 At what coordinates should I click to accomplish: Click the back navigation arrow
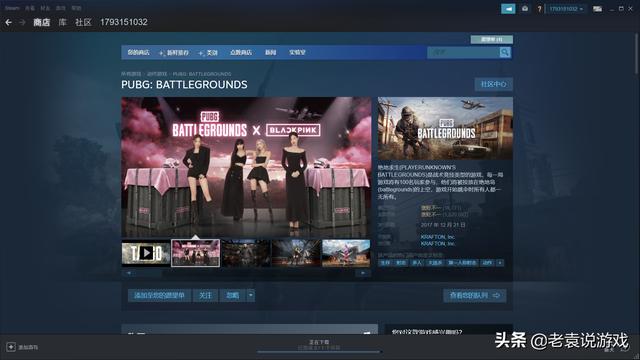click(x=8, y=22)
